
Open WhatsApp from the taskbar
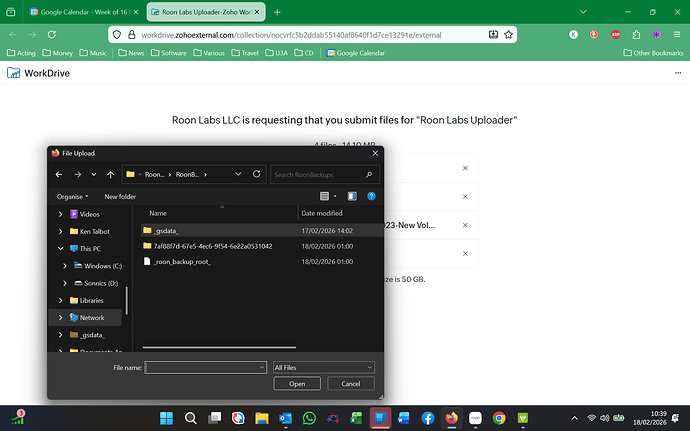click(309, 417)
